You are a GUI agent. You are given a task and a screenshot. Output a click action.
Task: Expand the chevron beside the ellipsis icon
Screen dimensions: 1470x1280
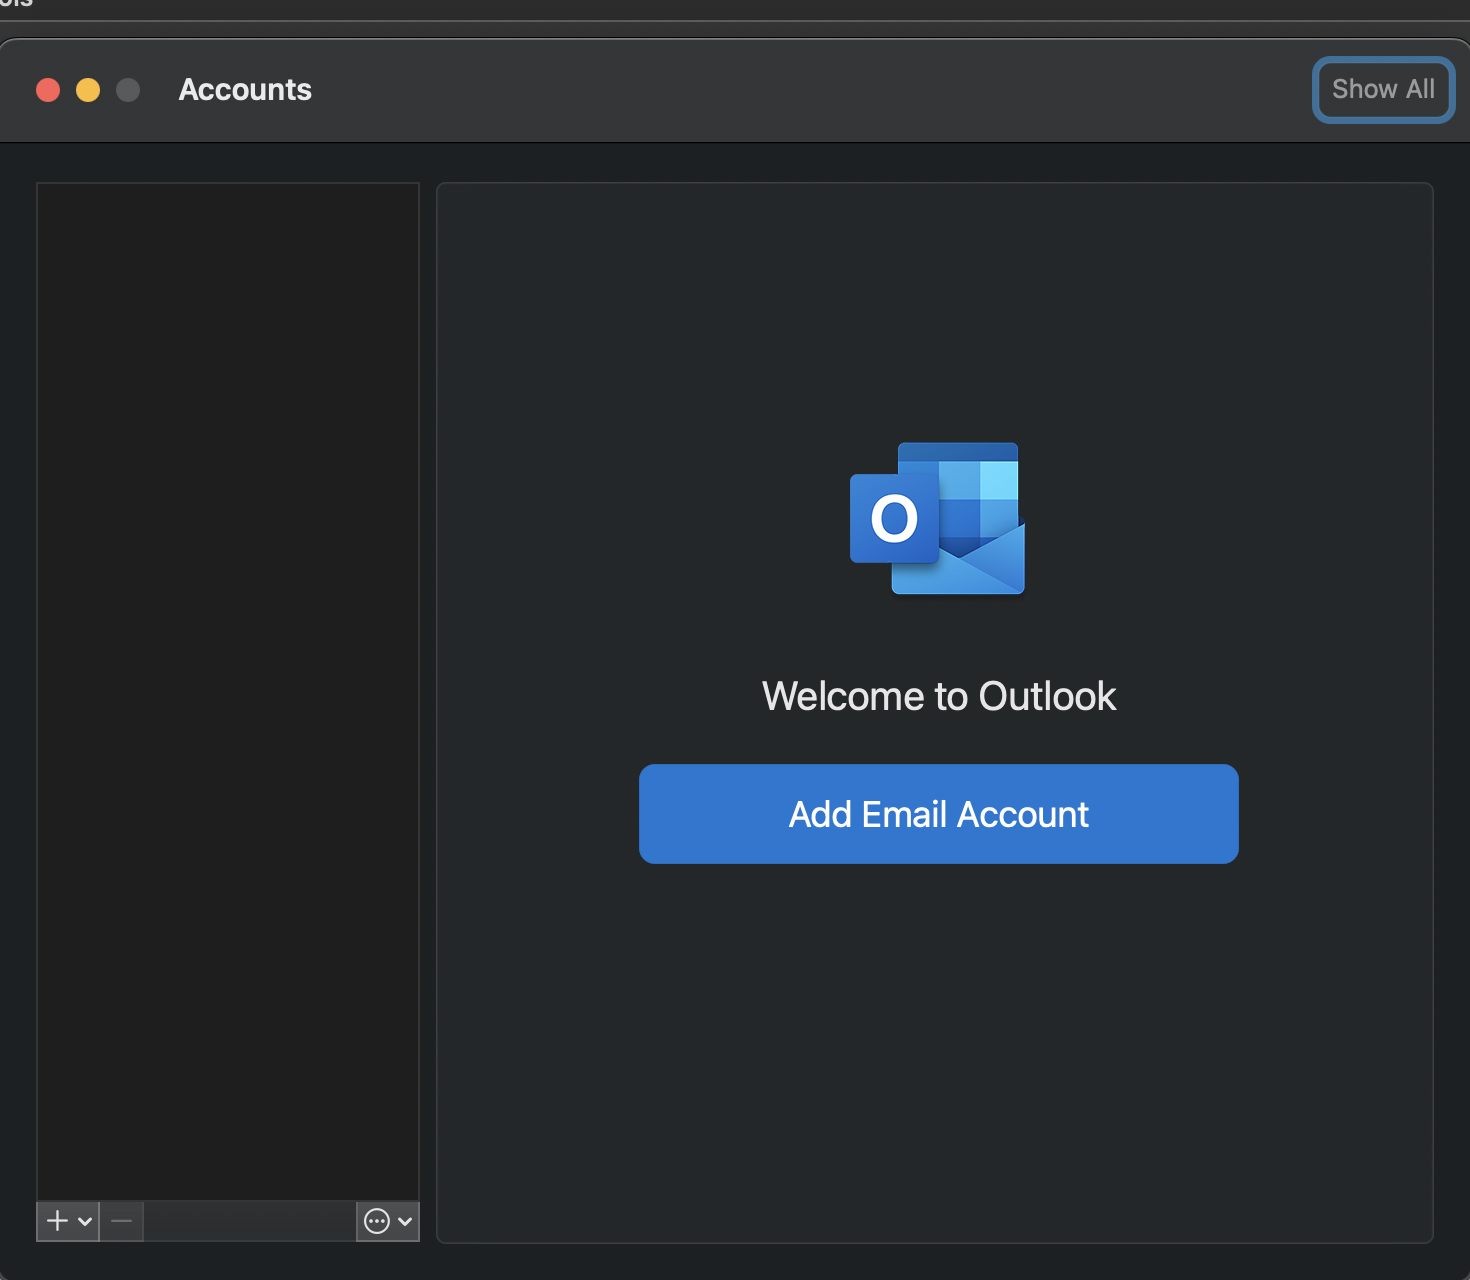click(405, 1221)
